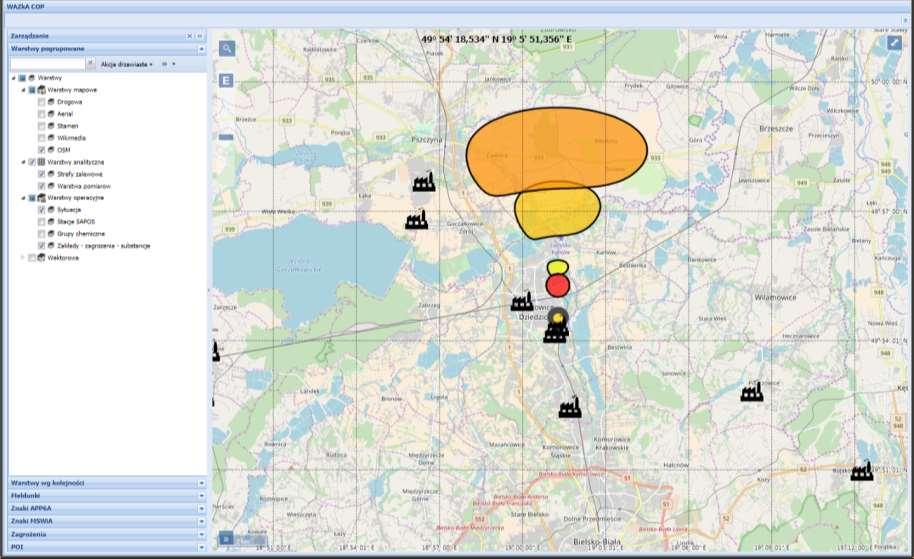
Task: Click the overview toggle button at the map's bottom-left
Action: point(226,539)
